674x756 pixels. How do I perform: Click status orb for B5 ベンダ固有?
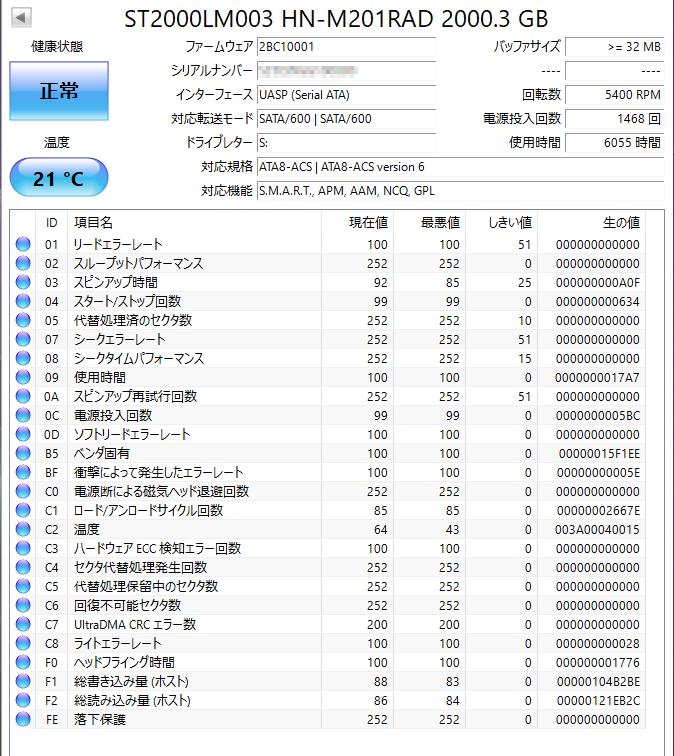click(x=23, y=453)
